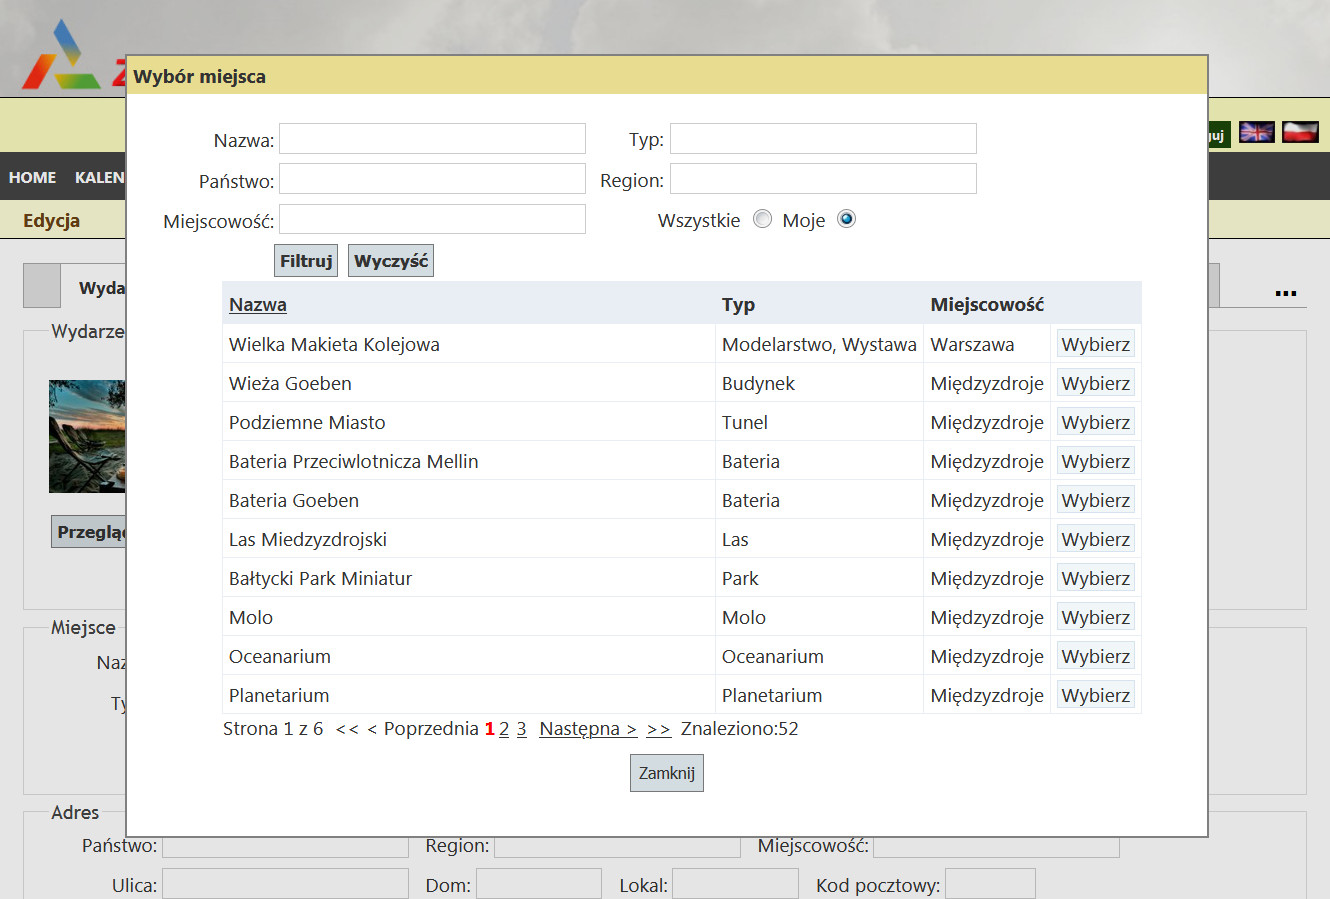Open the three-dots more tabs menu
The width and height of the screenshot is (1330, 899).
(1286, 293)
